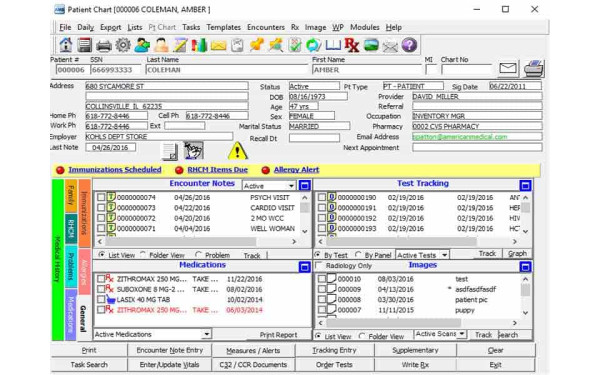This screenshot has height=375, width=600.
Task: Click the Encounter Note Entry button
Action: click(170, 350)
